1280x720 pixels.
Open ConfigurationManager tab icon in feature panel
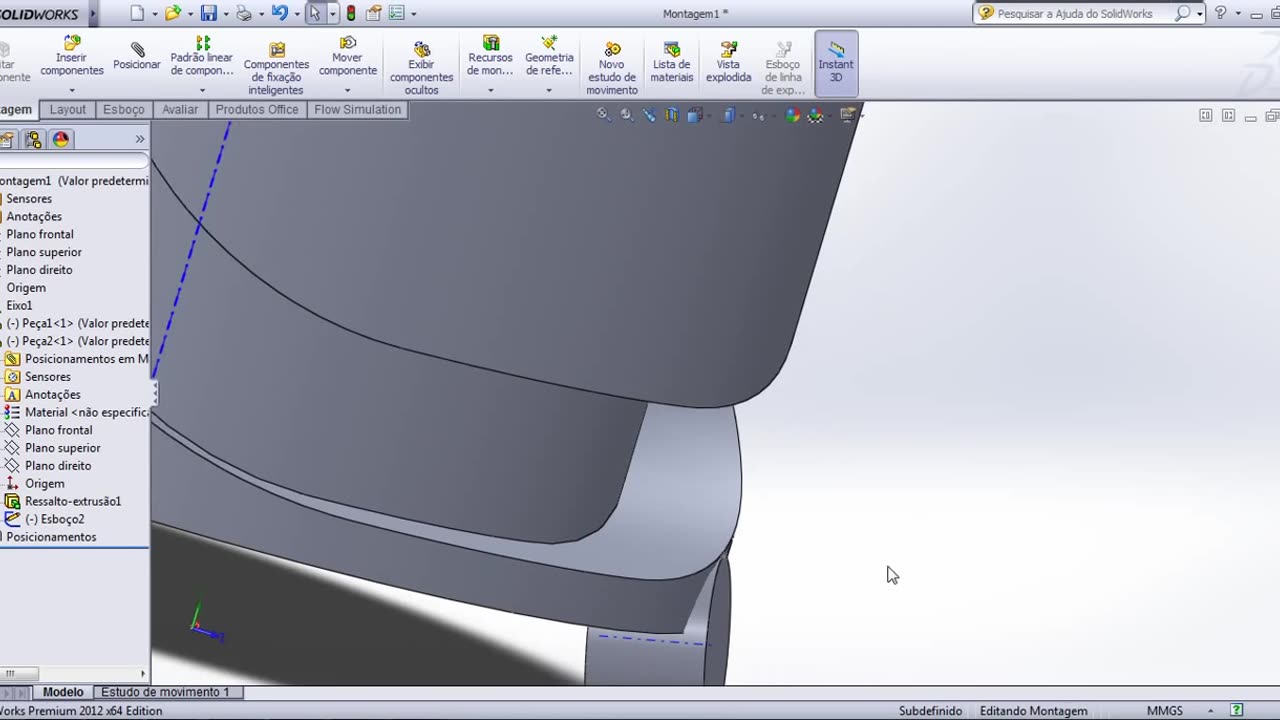click(x=34, y=140)
